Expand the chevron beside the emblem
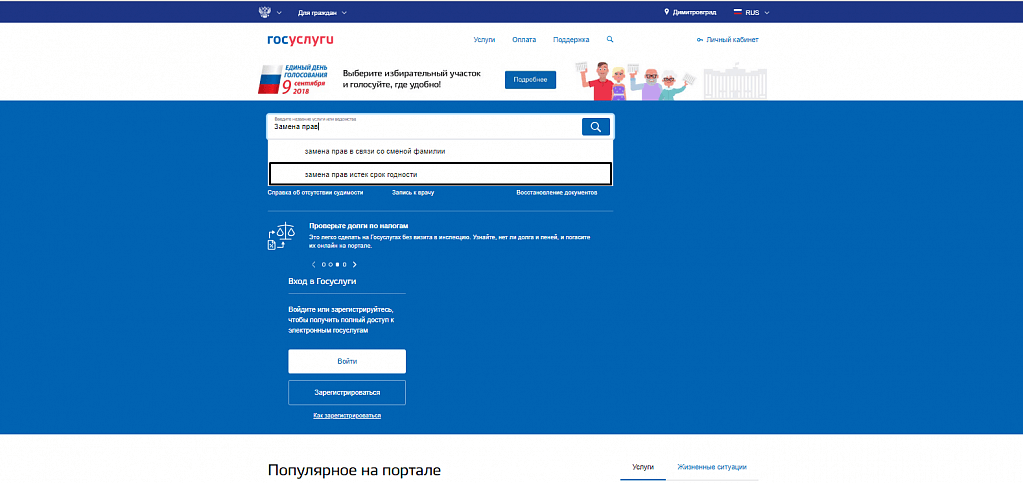The height and width of the screenshot is (483, 1023). click(279, 12)
